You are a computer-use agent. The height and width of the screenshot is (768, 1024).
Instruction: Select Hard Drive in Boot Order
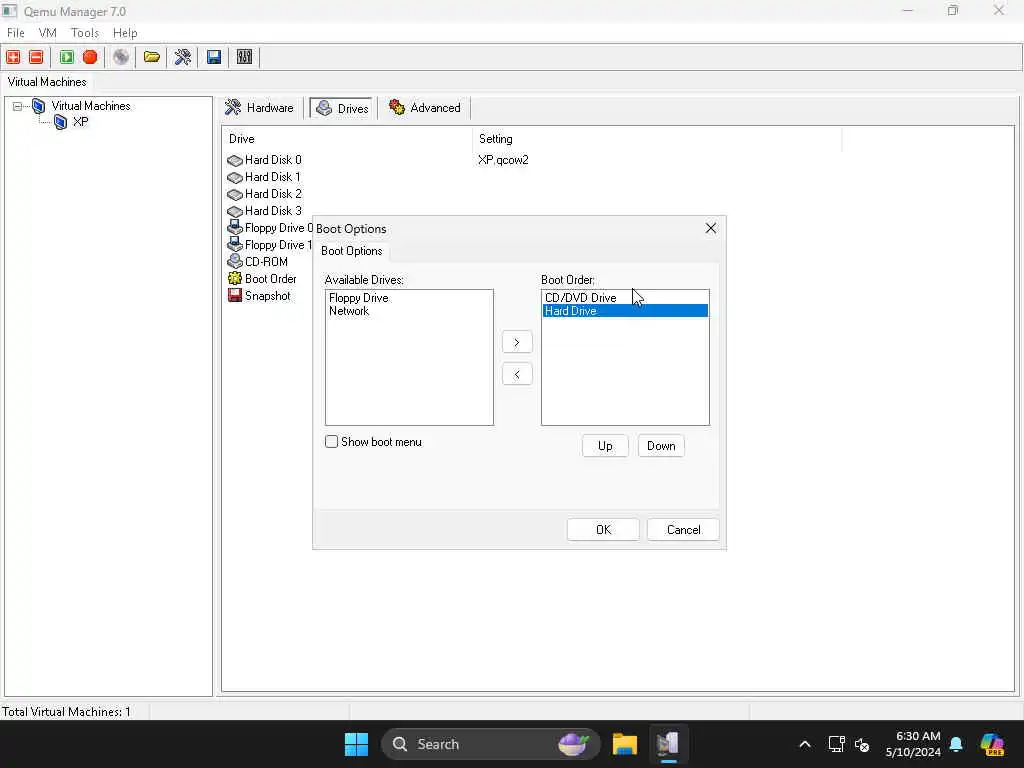pyautogui.click(x=625, y=311)
